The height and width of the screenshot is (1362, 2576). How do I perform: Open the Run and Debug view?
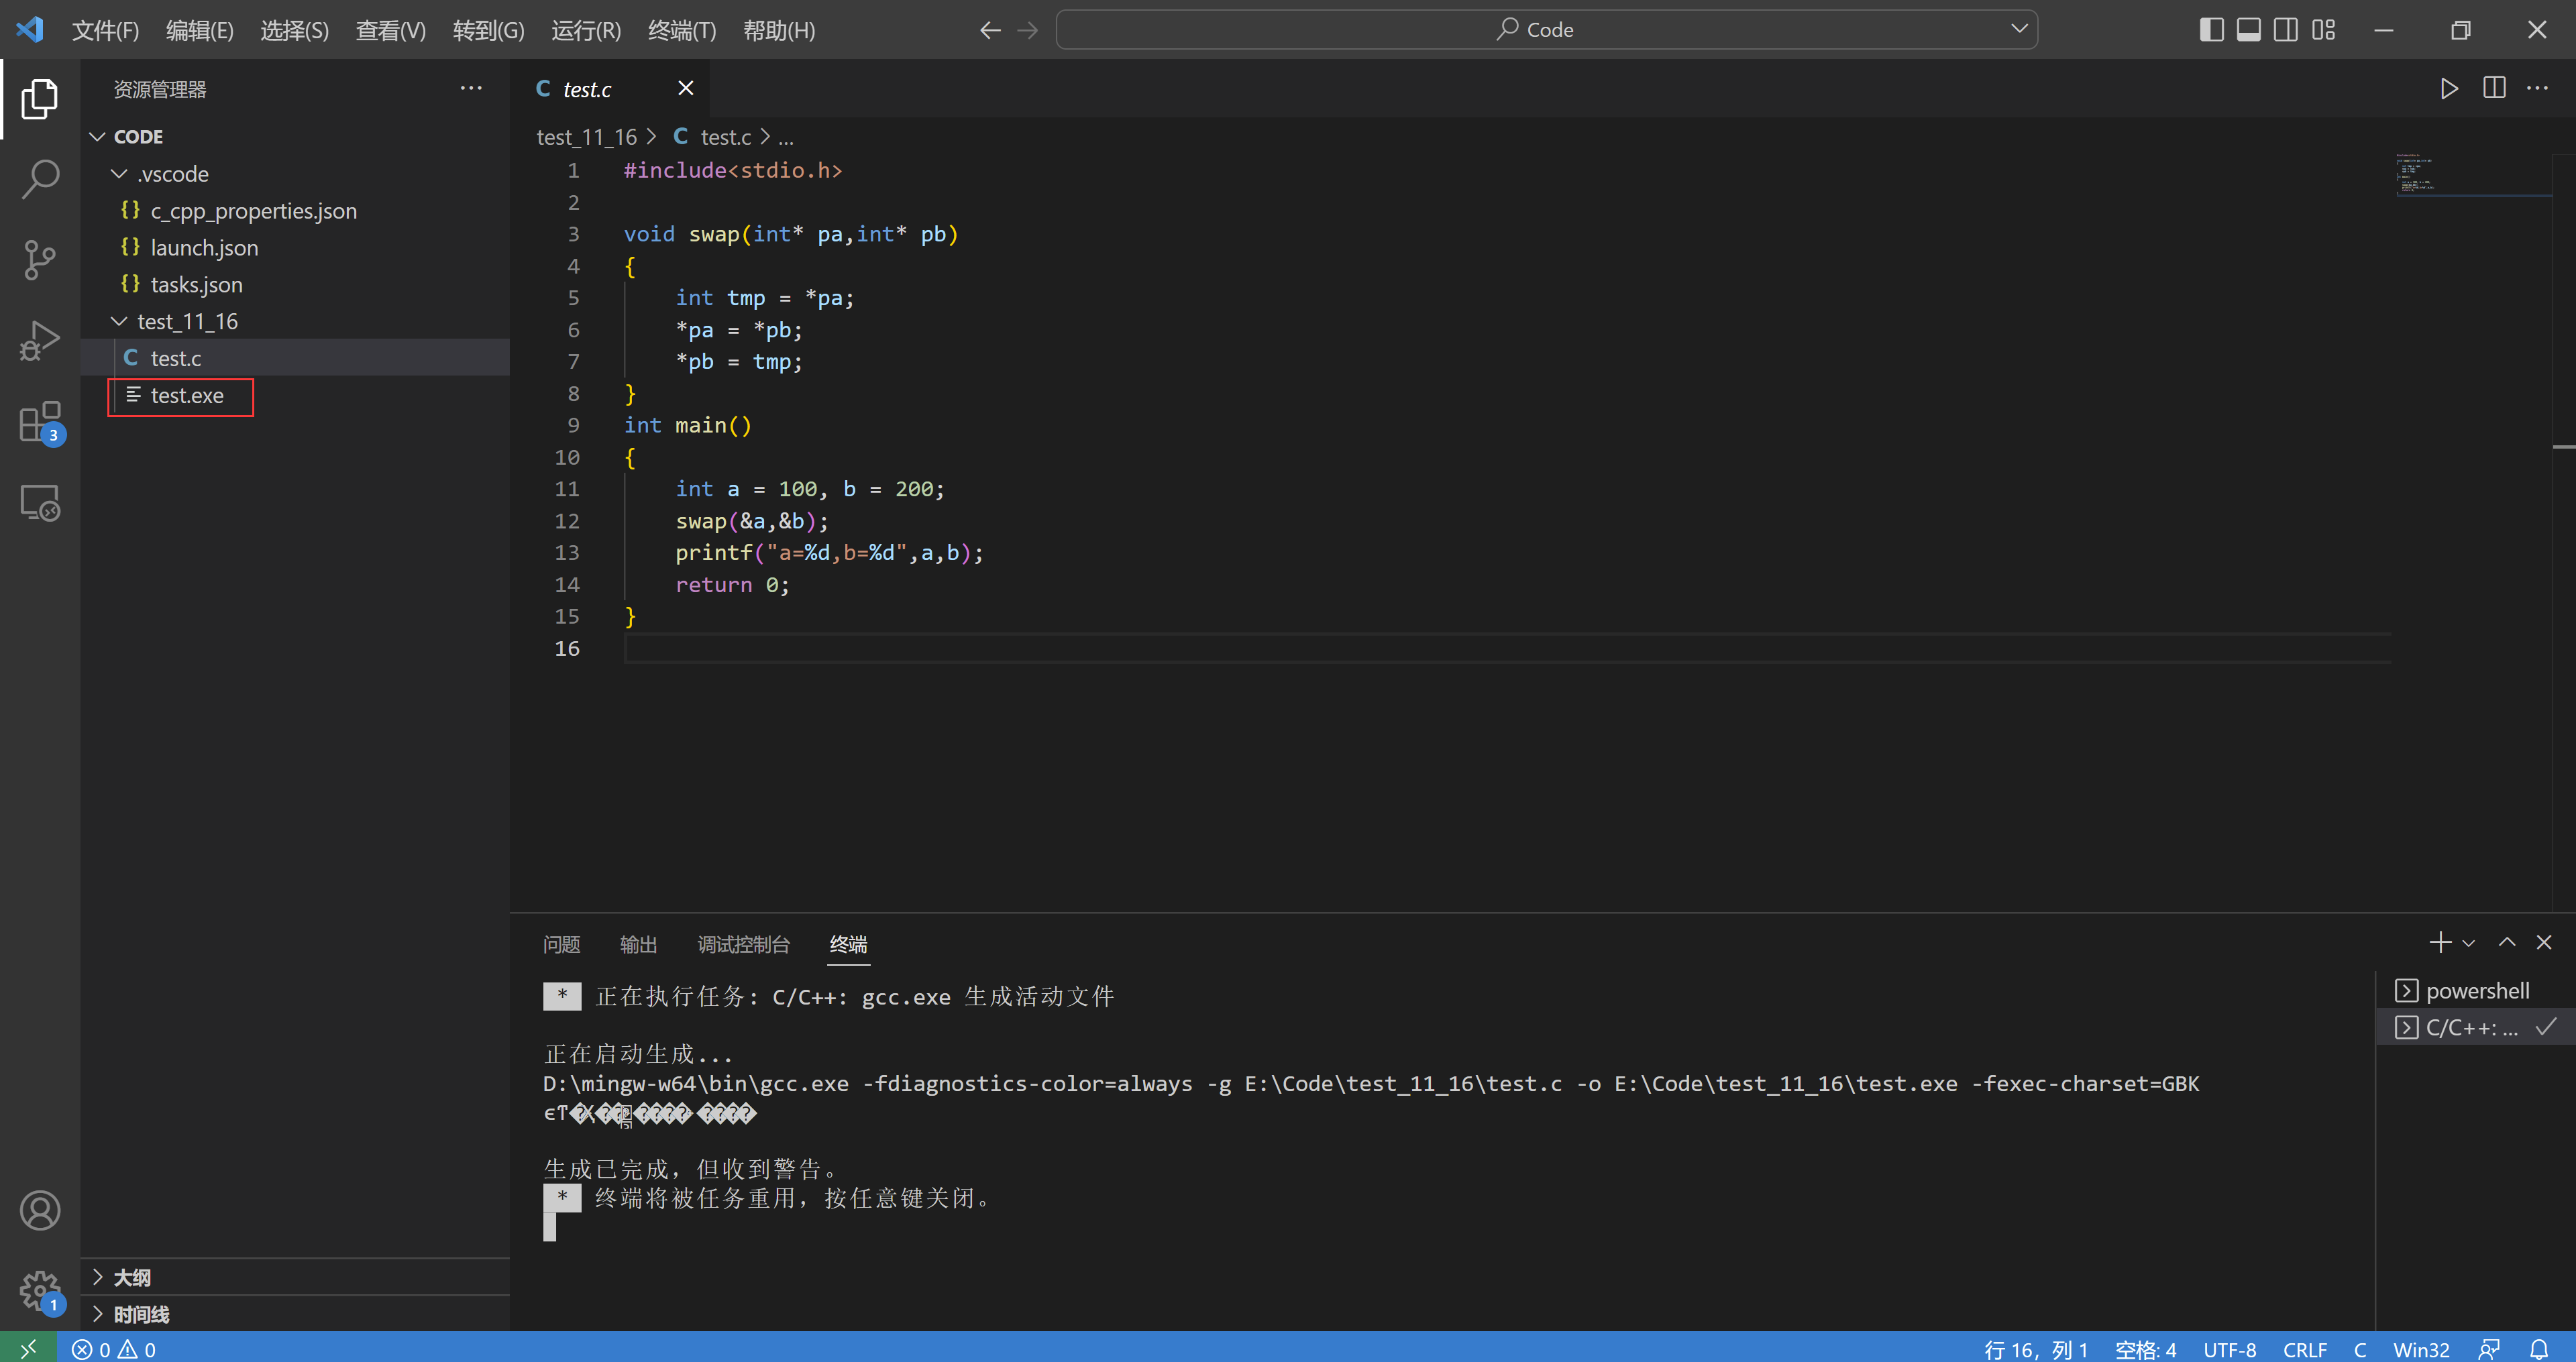point(40,340)
